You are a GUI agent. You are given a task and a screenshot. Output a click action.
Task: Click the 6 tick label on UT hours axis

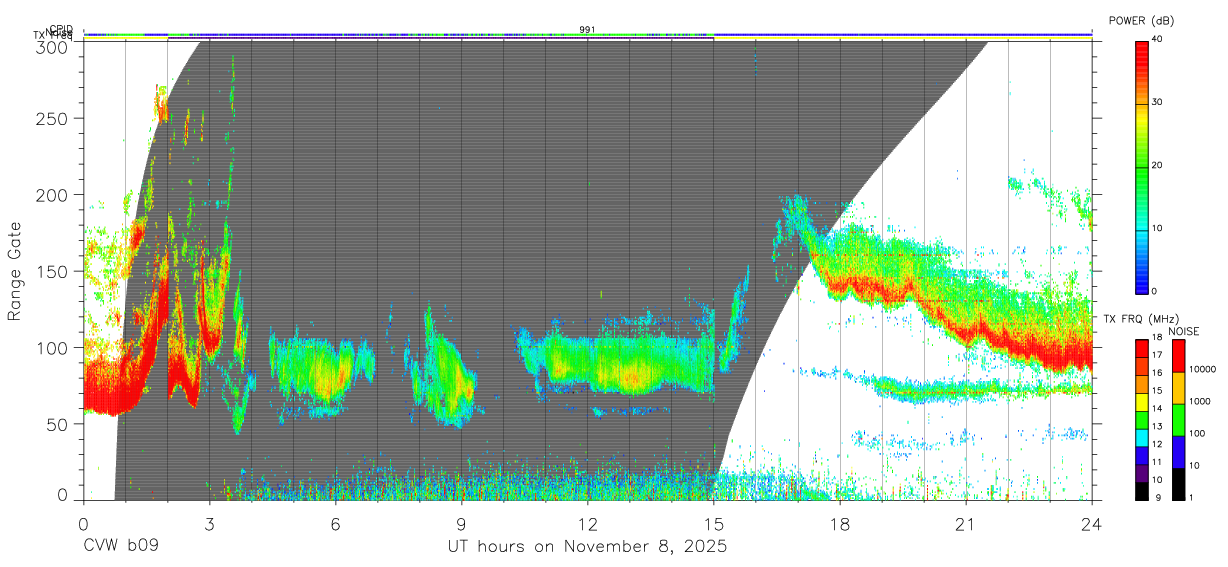[335, 523]
